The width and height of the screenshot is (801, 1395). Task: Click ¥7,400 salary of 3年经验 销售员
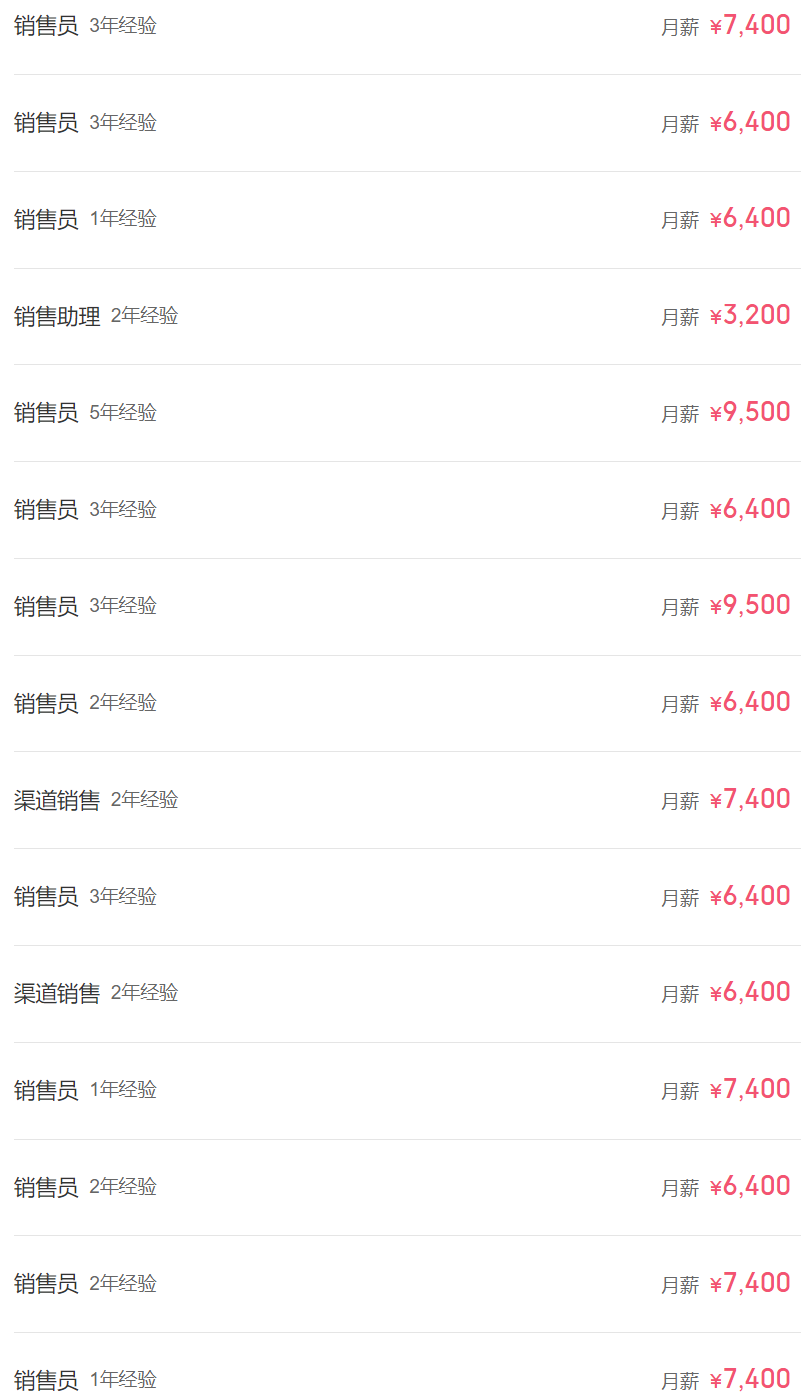750,25
